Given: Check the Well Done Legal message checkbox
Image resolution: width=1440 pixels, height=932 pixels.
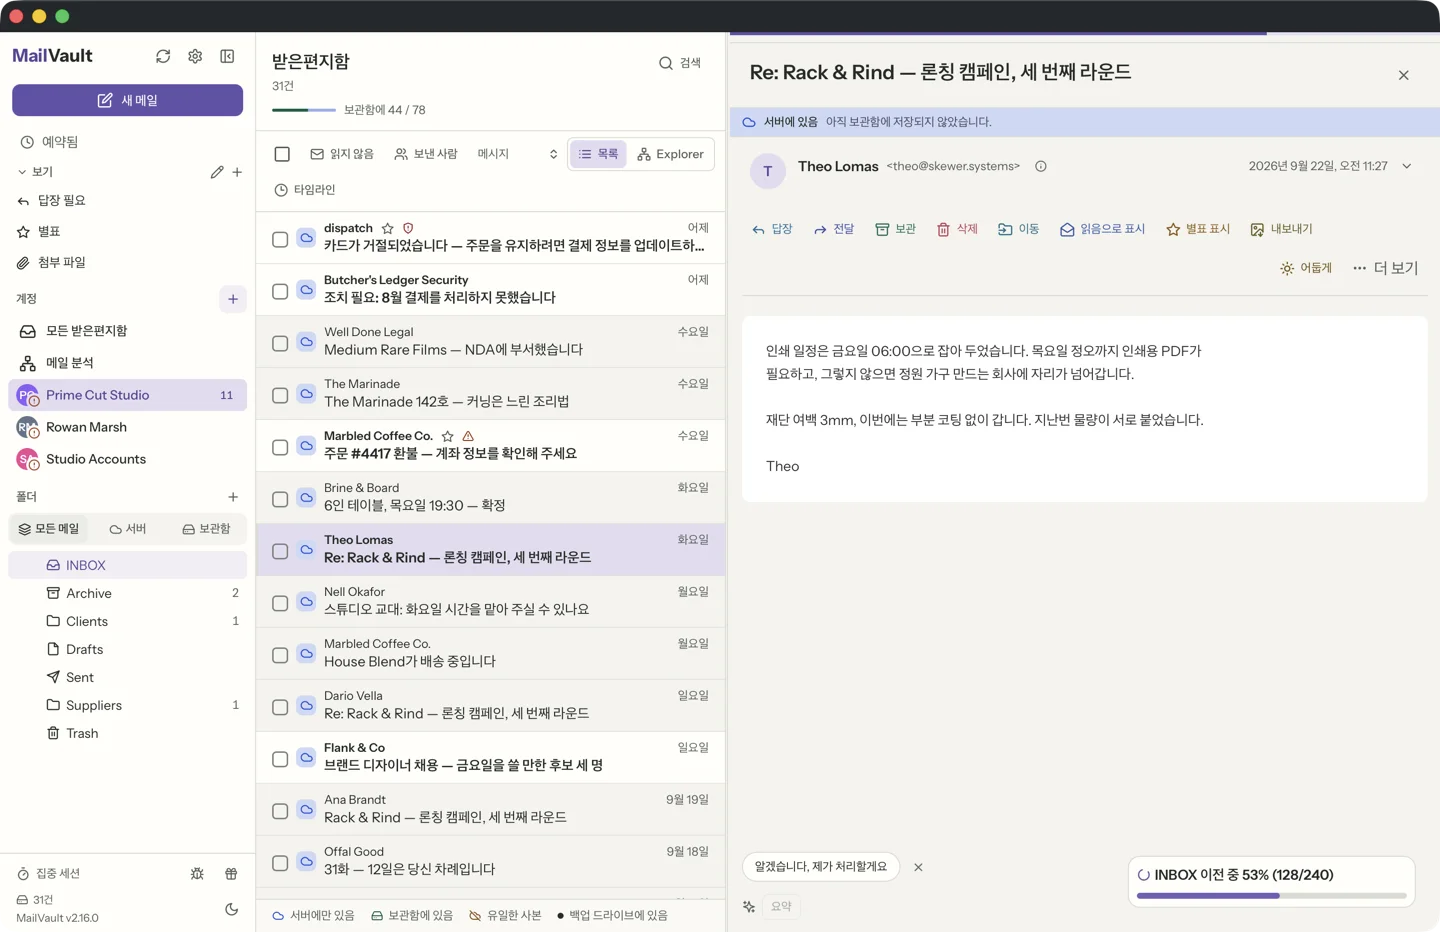Looking at the screenshot, I should 280,343.
